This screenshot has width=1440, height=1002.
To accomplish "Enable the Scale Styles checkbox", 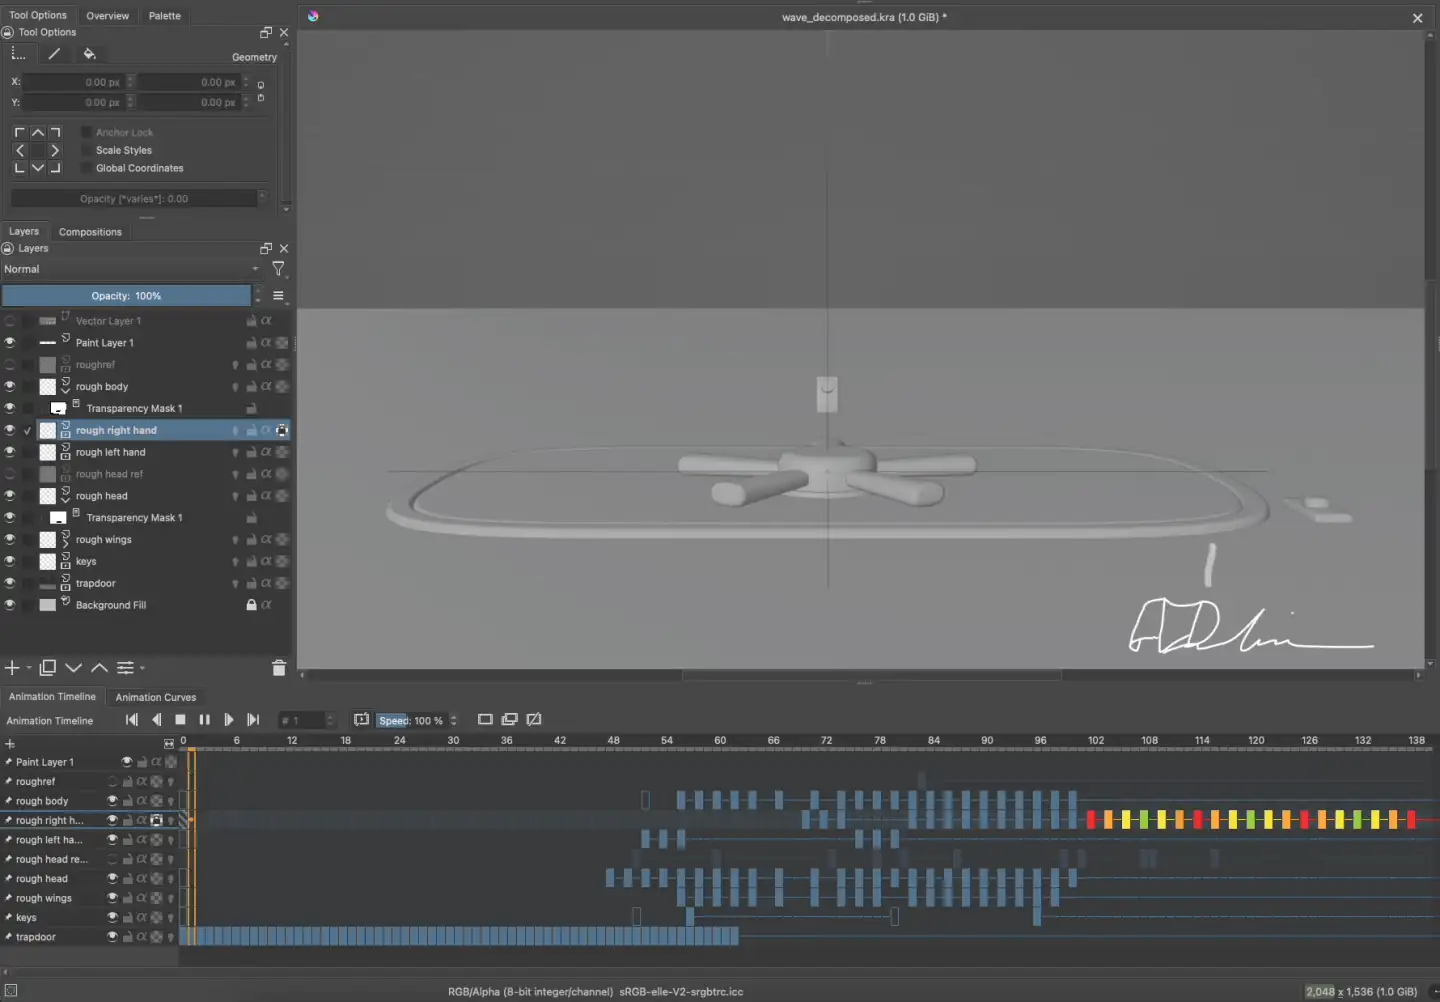I will 87,150.
